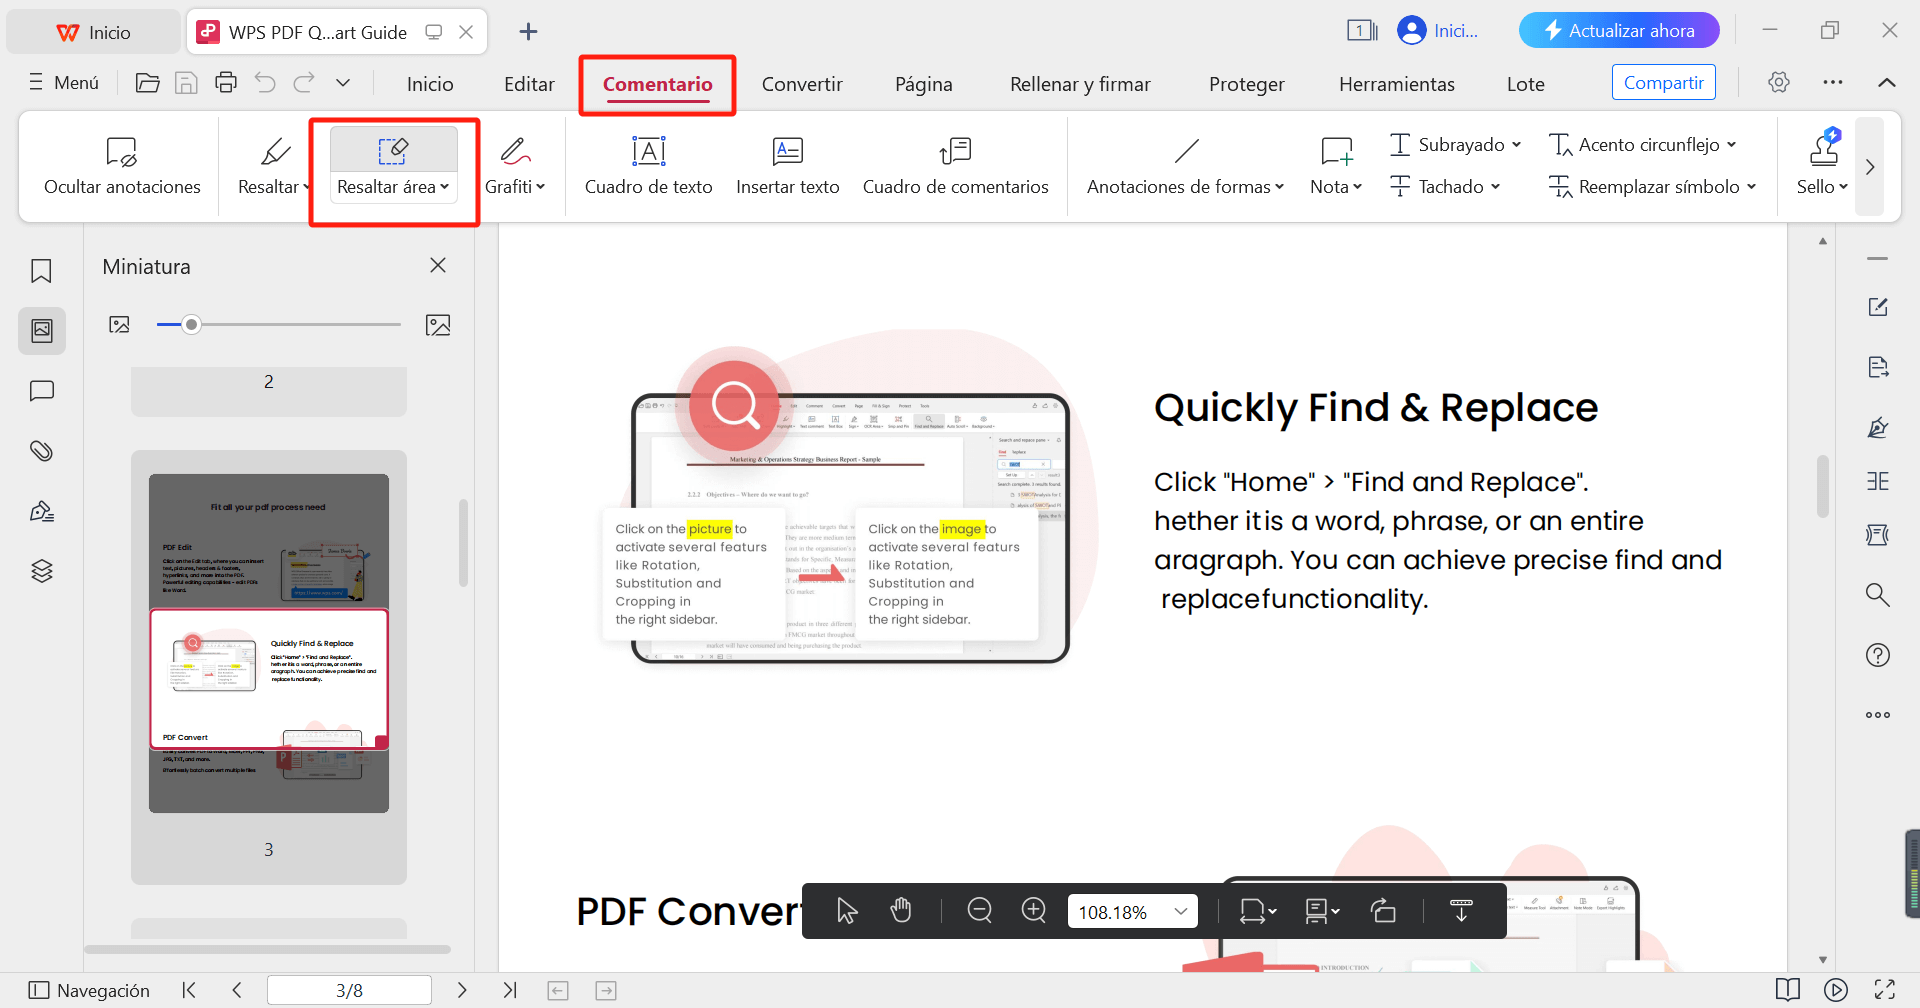Expand the Grafiti dropdown arrow
The width and height of the screenshot is (1920, 1008).
click(x=541, y=187)
